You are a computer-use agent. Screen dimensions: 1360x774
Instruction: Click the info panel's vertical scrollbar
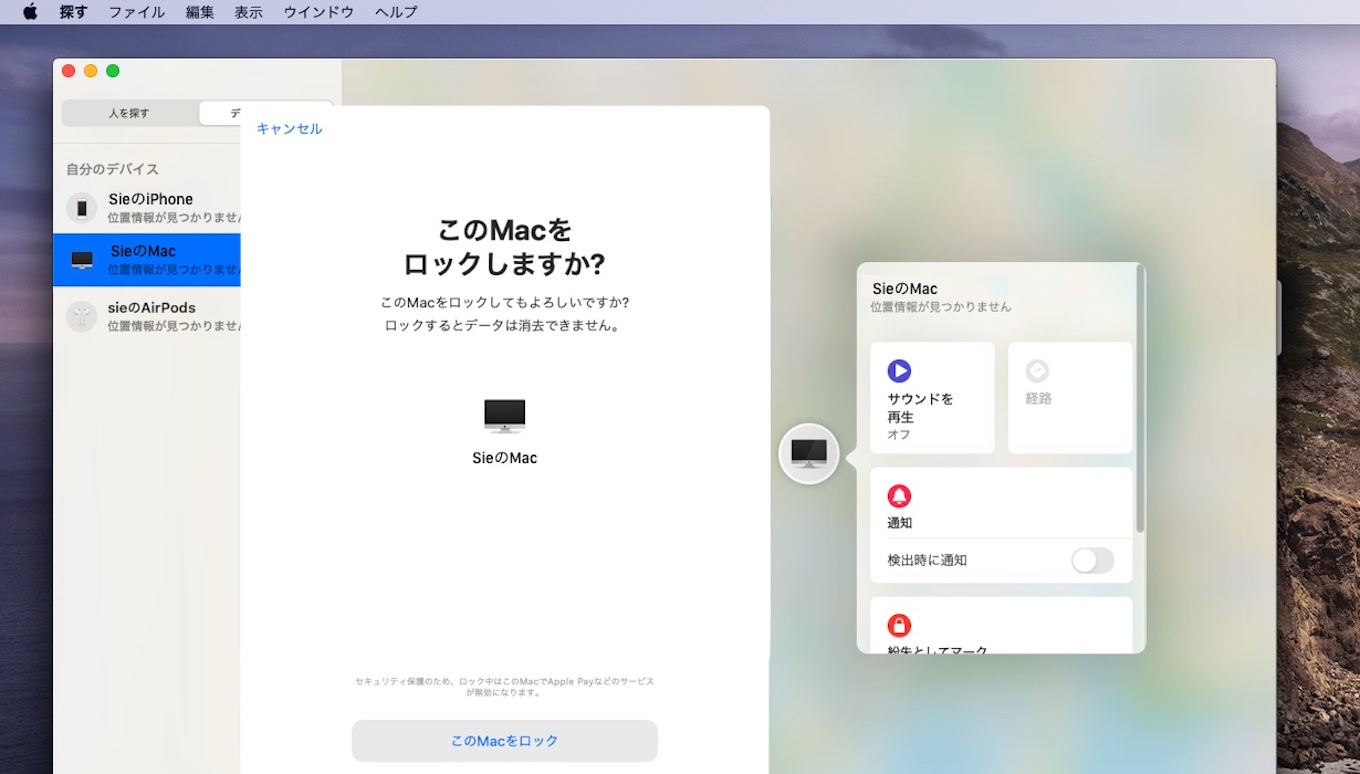[1140, 400]
